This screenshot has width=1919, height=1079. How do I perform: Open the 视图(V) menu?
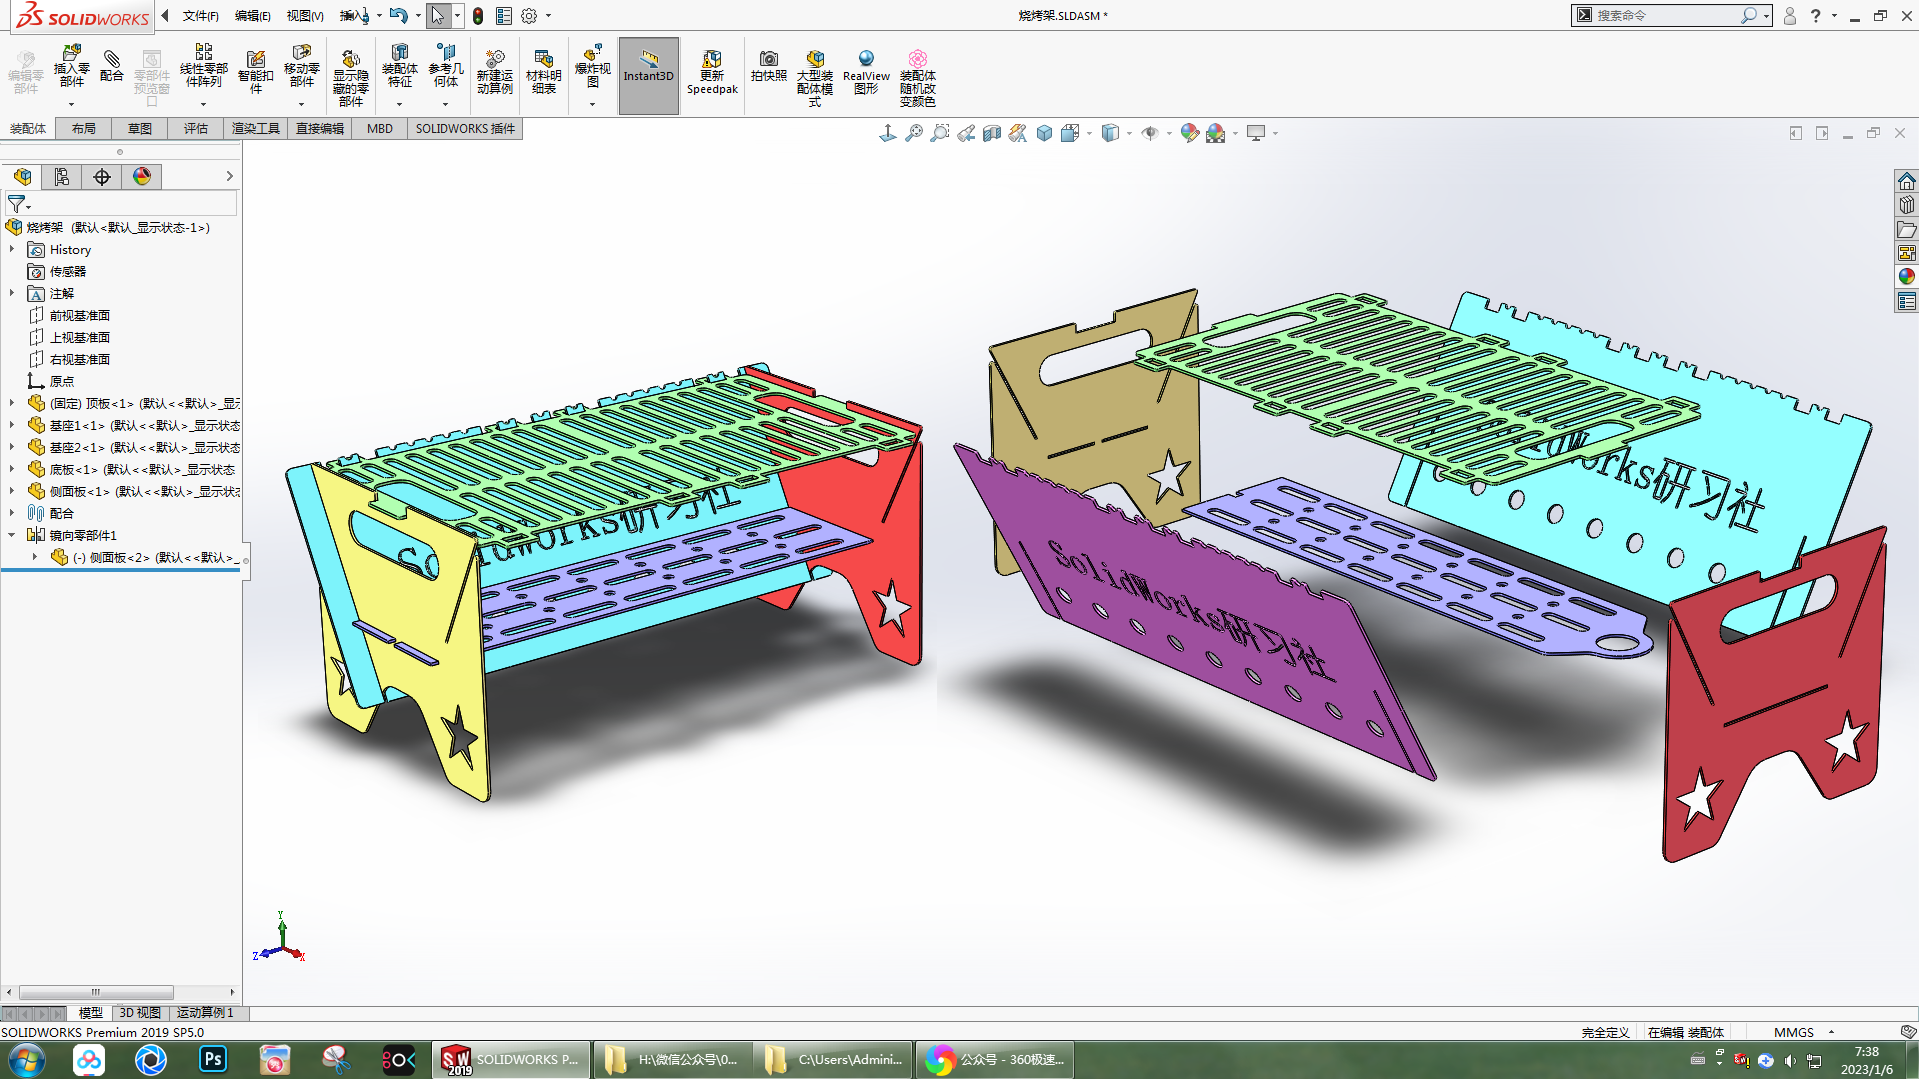click(x=304, y=16)
